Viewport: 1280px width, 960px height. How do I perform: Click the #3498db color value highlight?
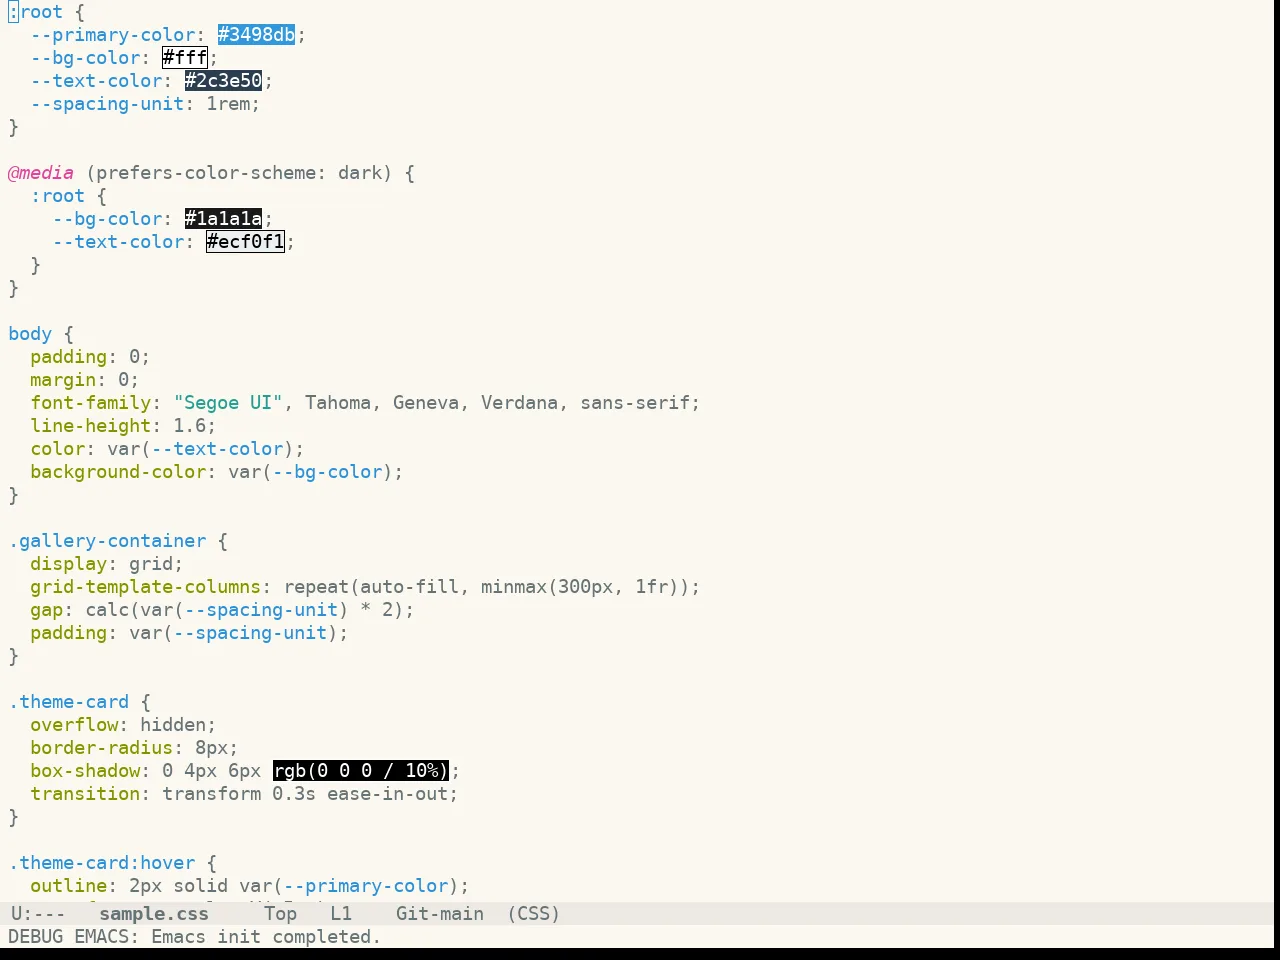[x=256, y=35]
